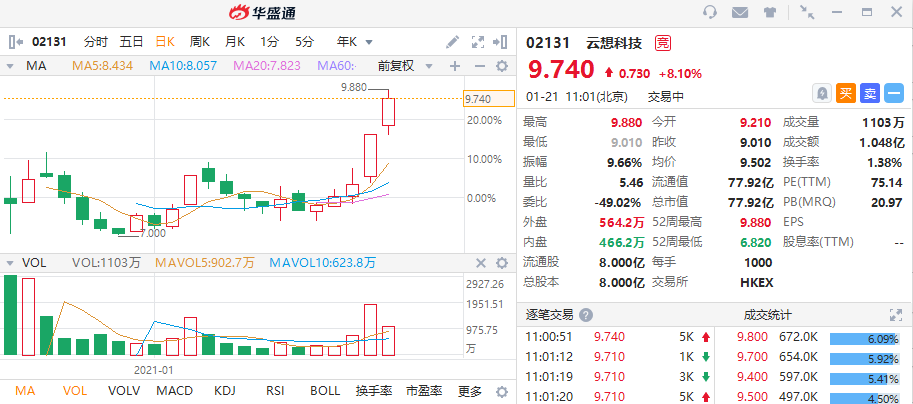Expand chart to fullscreen
Image resolution: width=913 pixels, height=404 pixels.
(477, 42)
